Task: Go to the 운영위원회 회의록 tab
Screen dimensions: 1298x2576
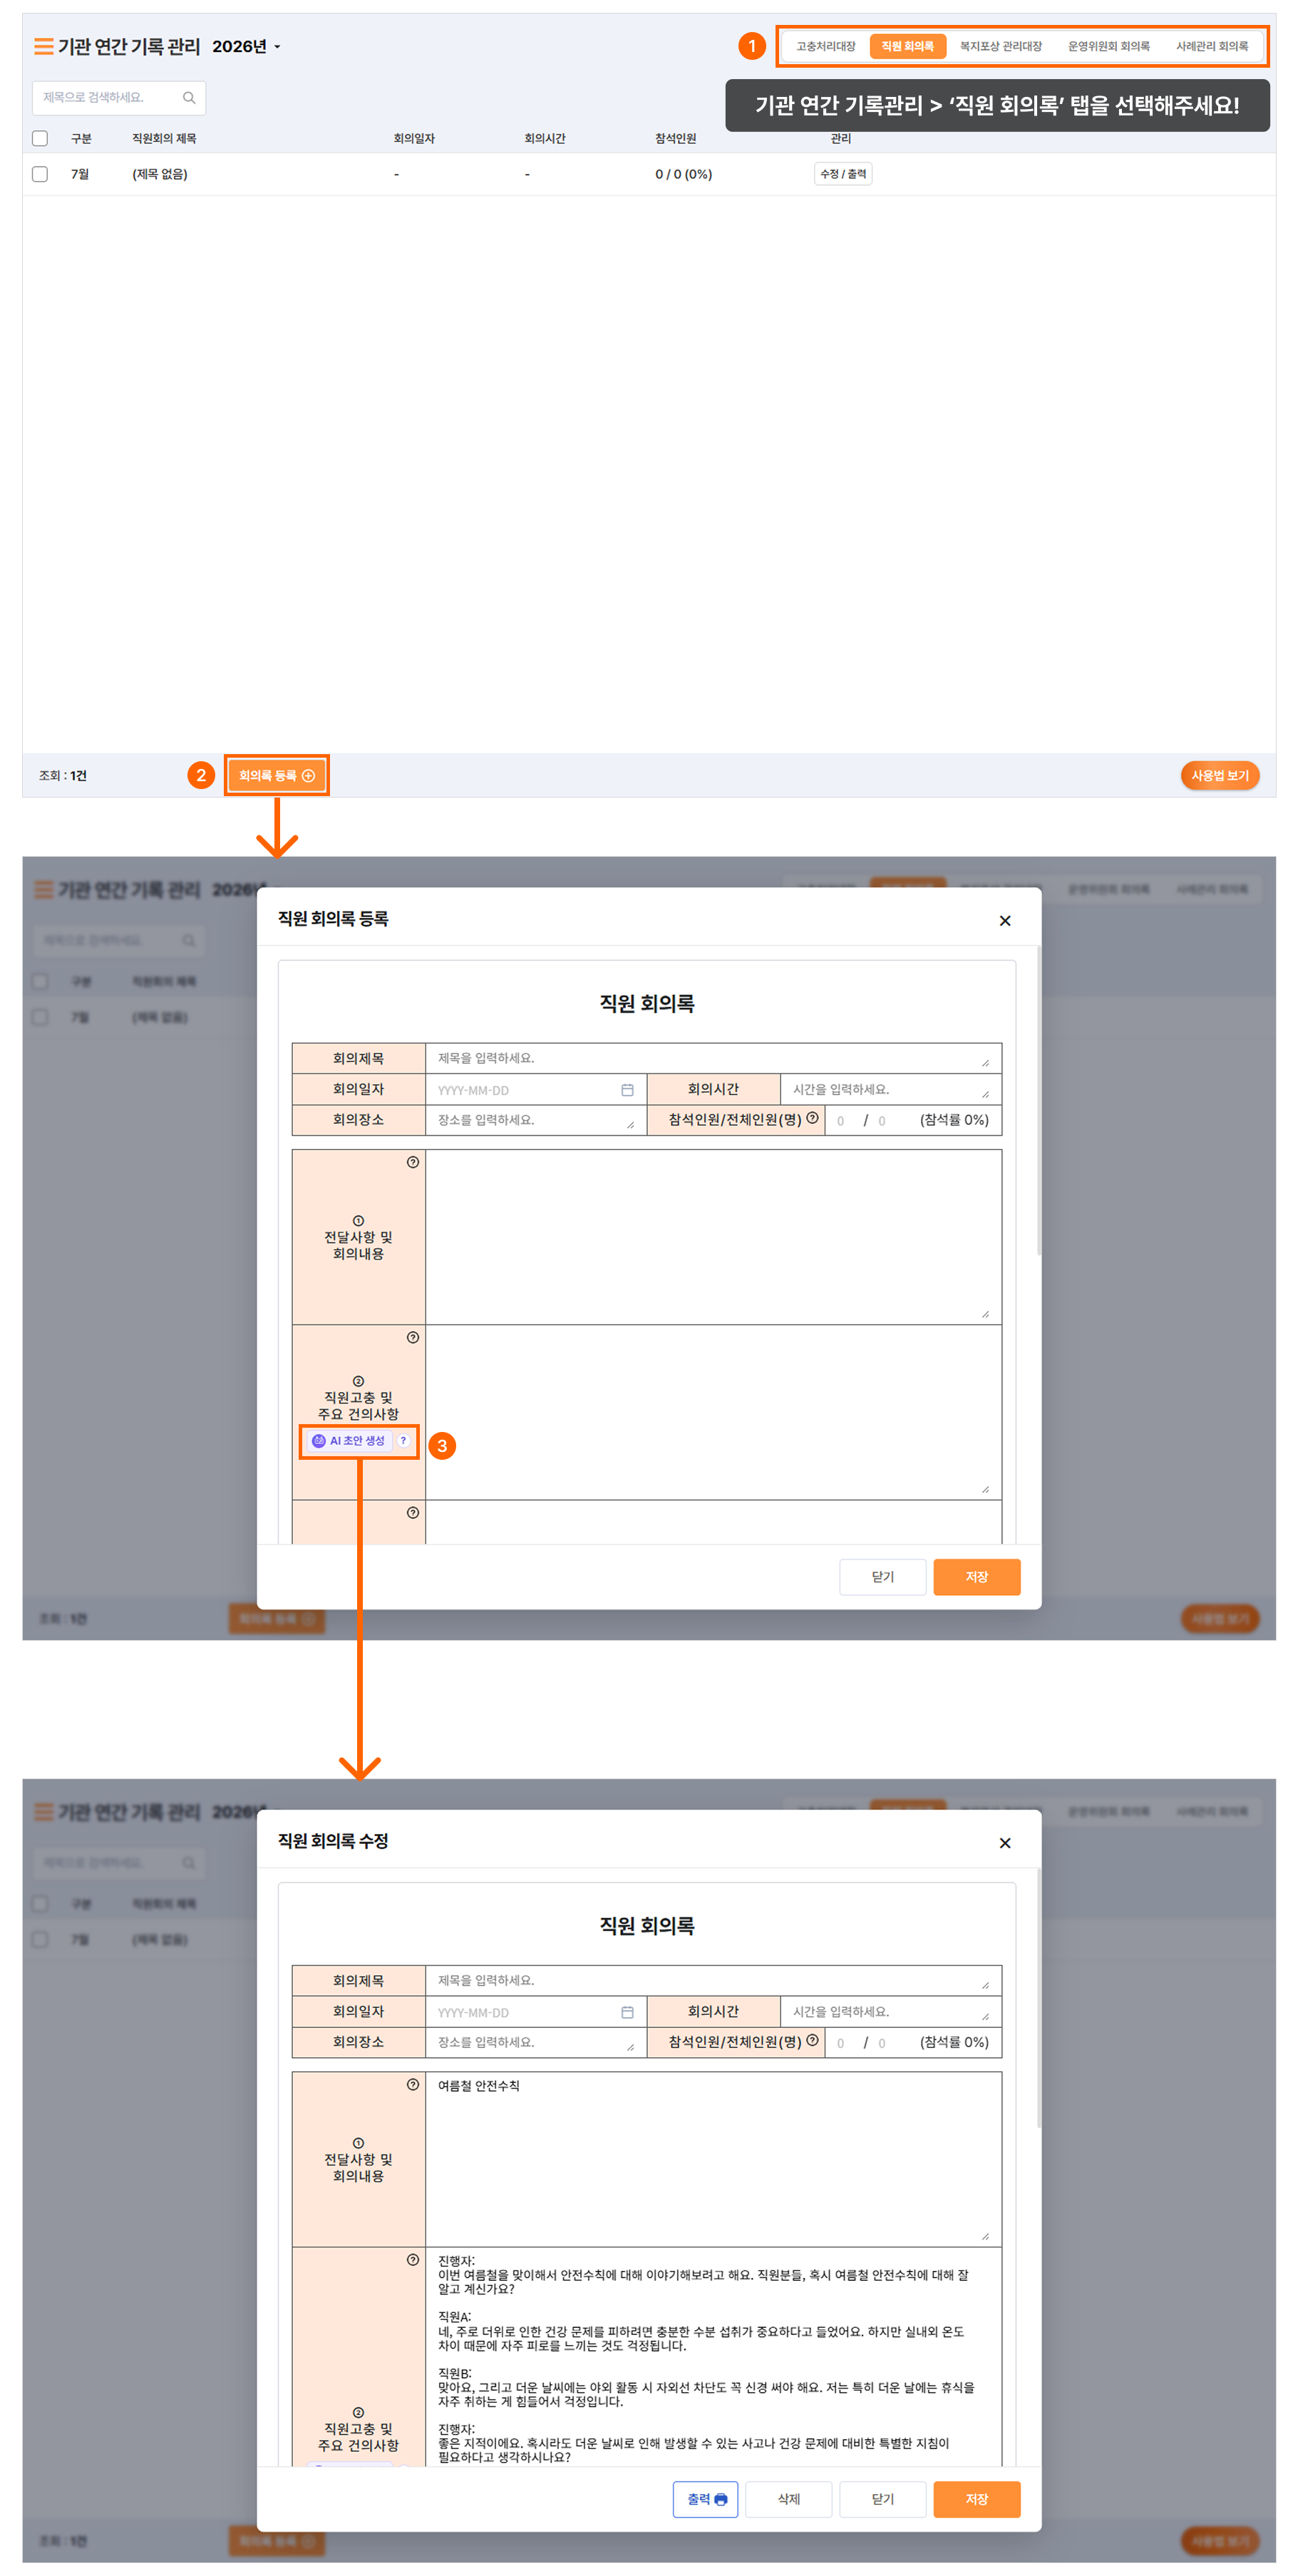Action: tap(1108, 46)
